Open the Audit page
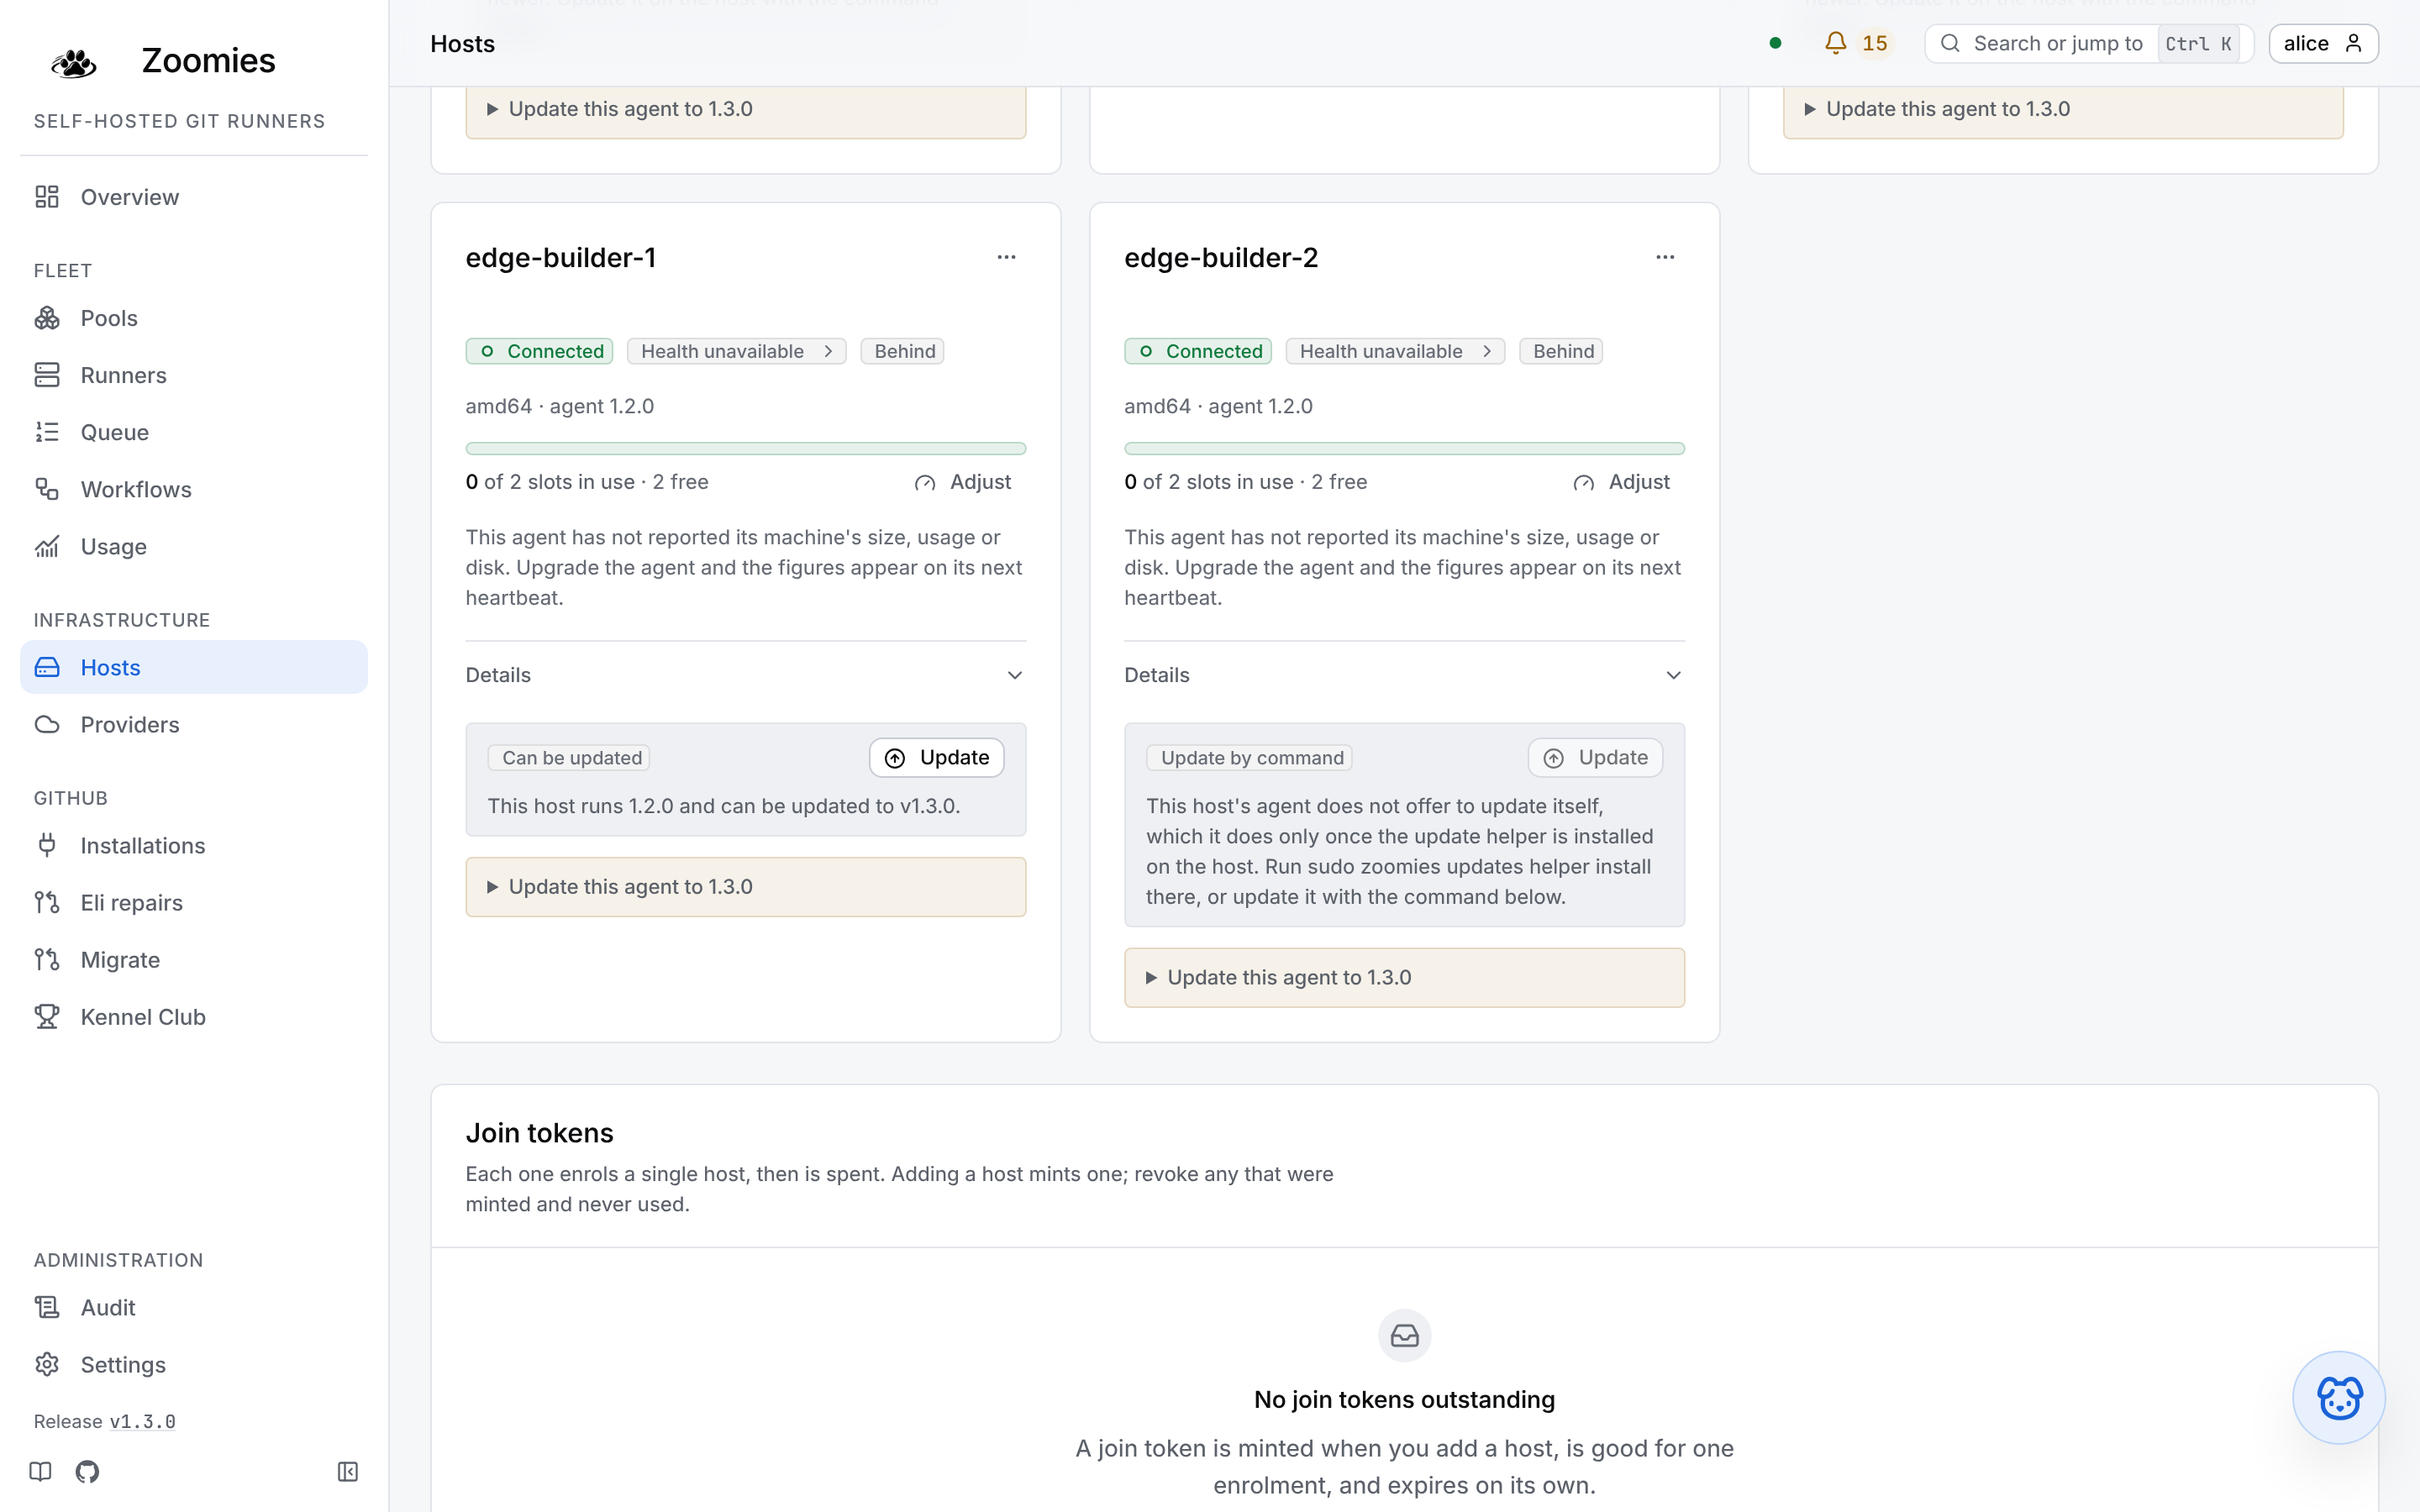 [x=194, y=1307]
